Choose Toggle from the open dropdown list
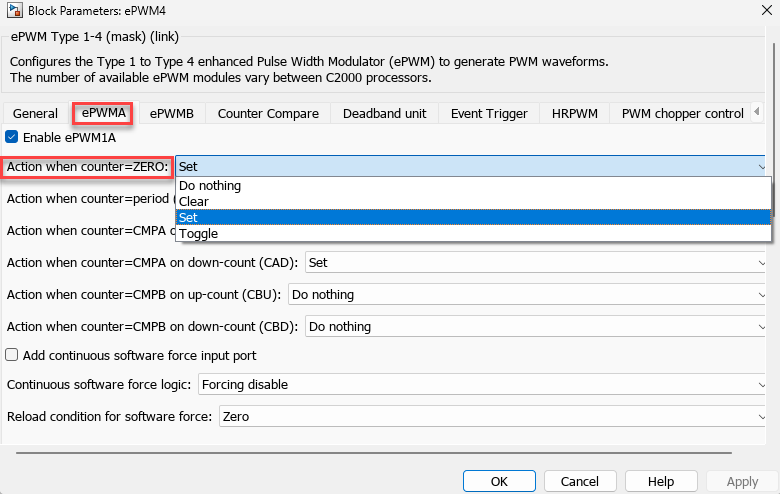This screenshot has width=780, height=494. tap(198, 234)
